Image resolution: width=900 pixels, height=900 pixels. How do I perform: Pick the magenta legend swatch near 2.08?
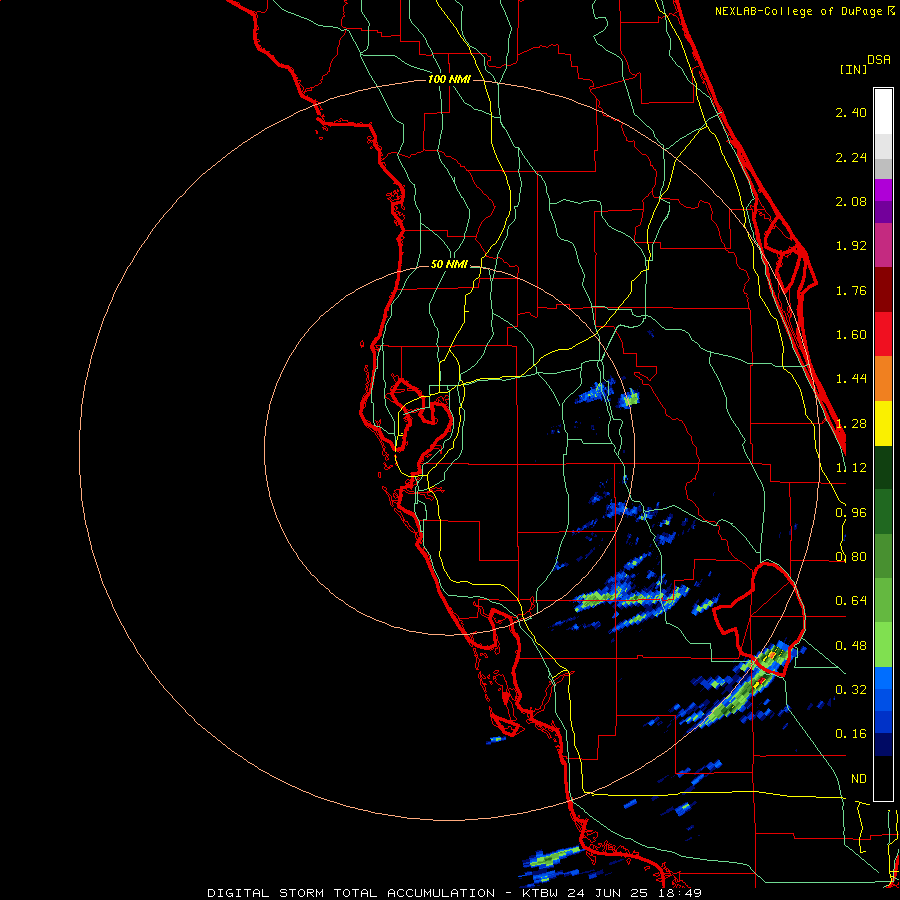883,190
